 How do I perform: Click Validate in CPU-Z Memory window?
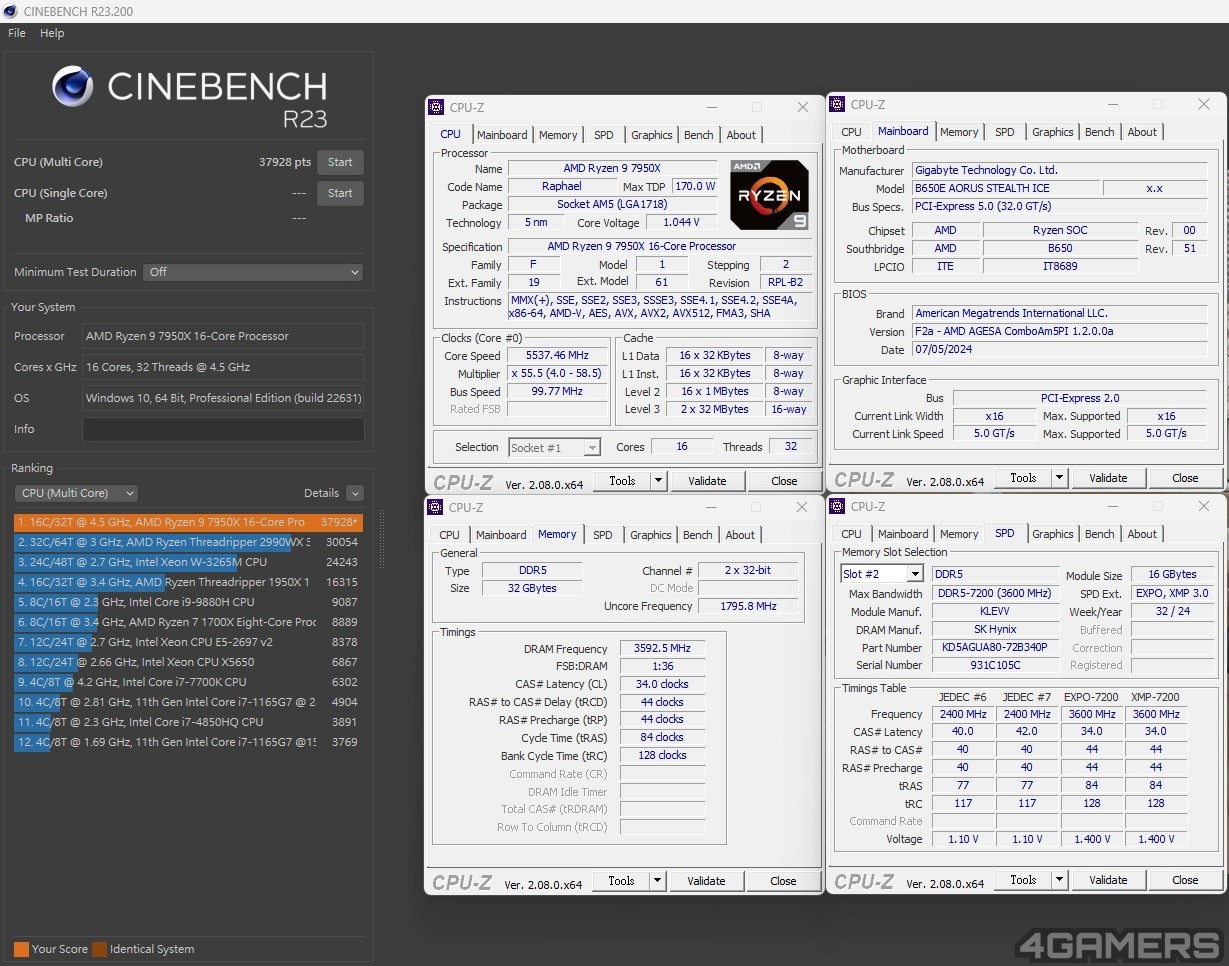[x=706, y=881]
